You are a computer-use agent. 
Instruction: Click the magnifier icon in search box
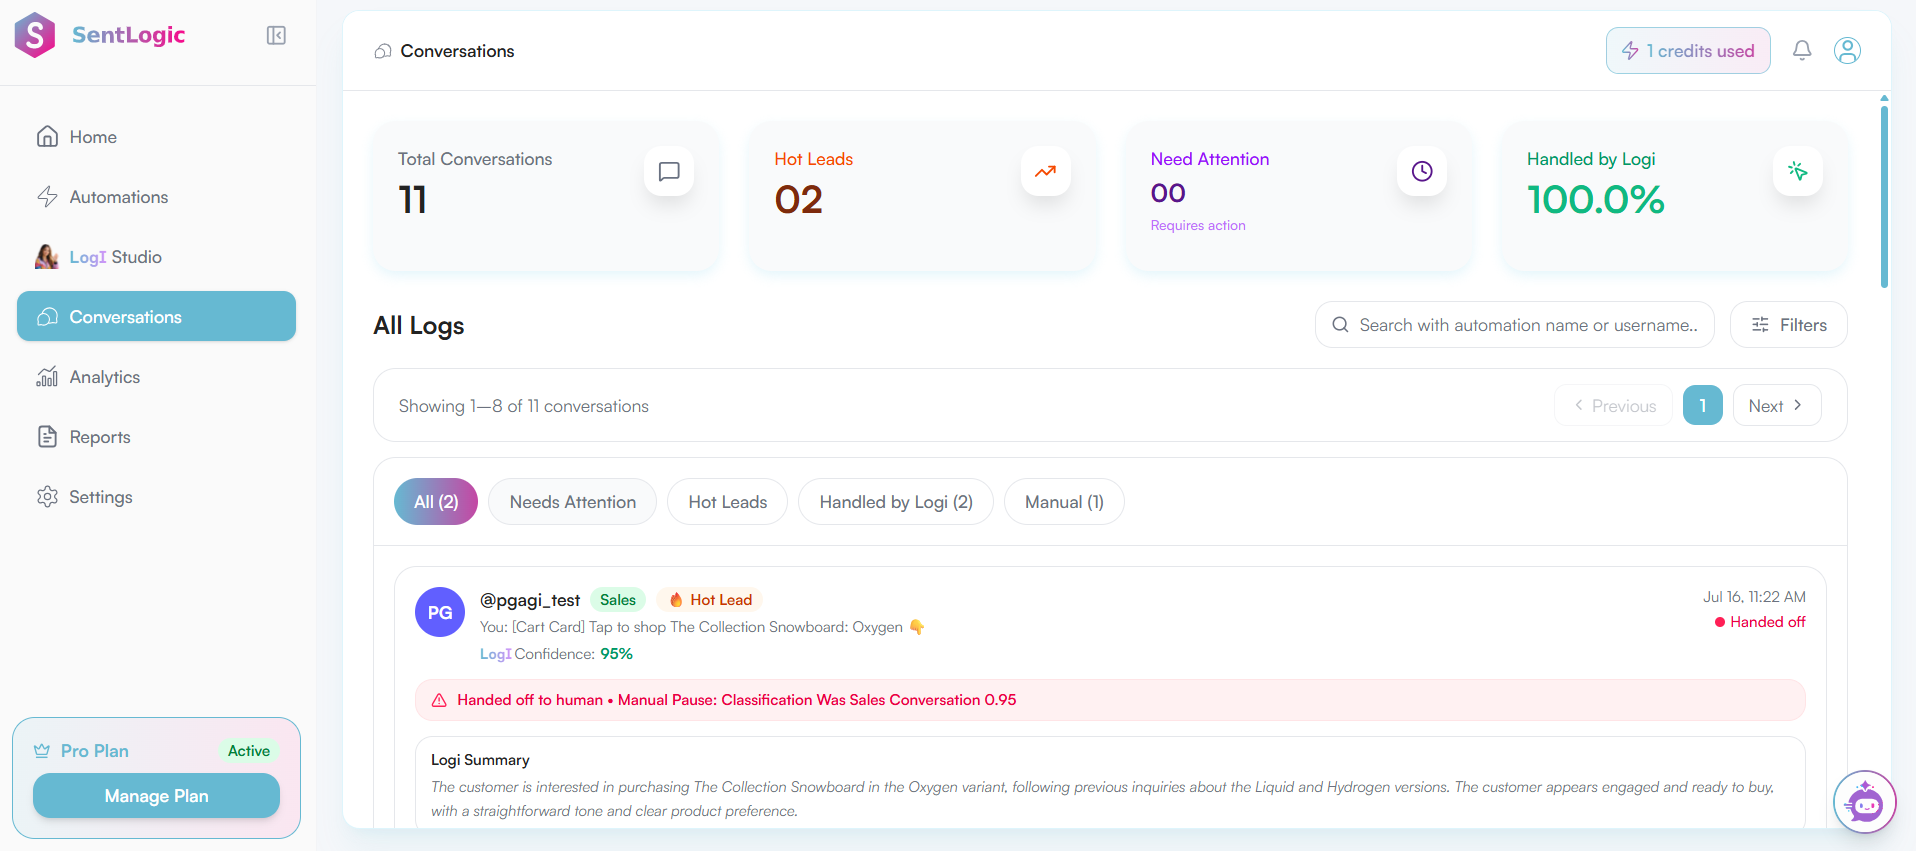(x=1340, y=325)
